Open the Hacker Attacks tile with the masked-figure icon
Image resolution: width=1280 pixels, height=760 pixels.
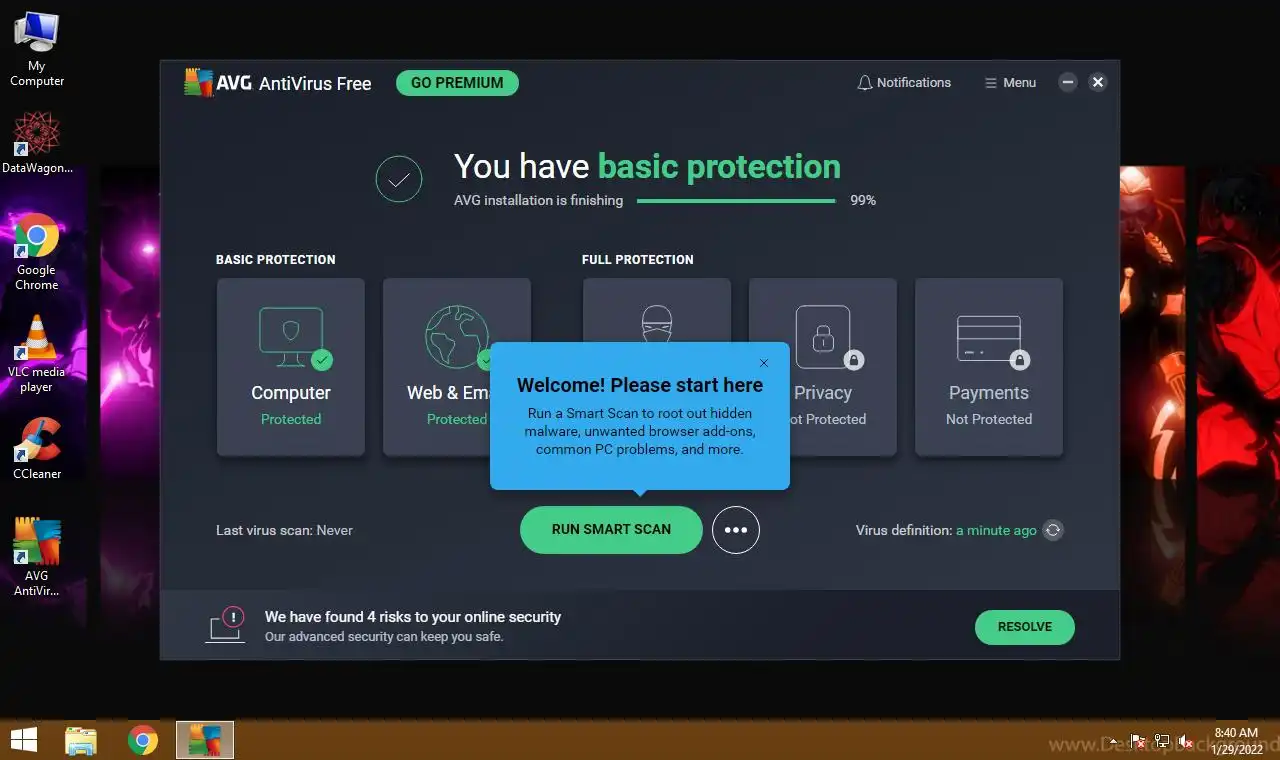point(657,310)
